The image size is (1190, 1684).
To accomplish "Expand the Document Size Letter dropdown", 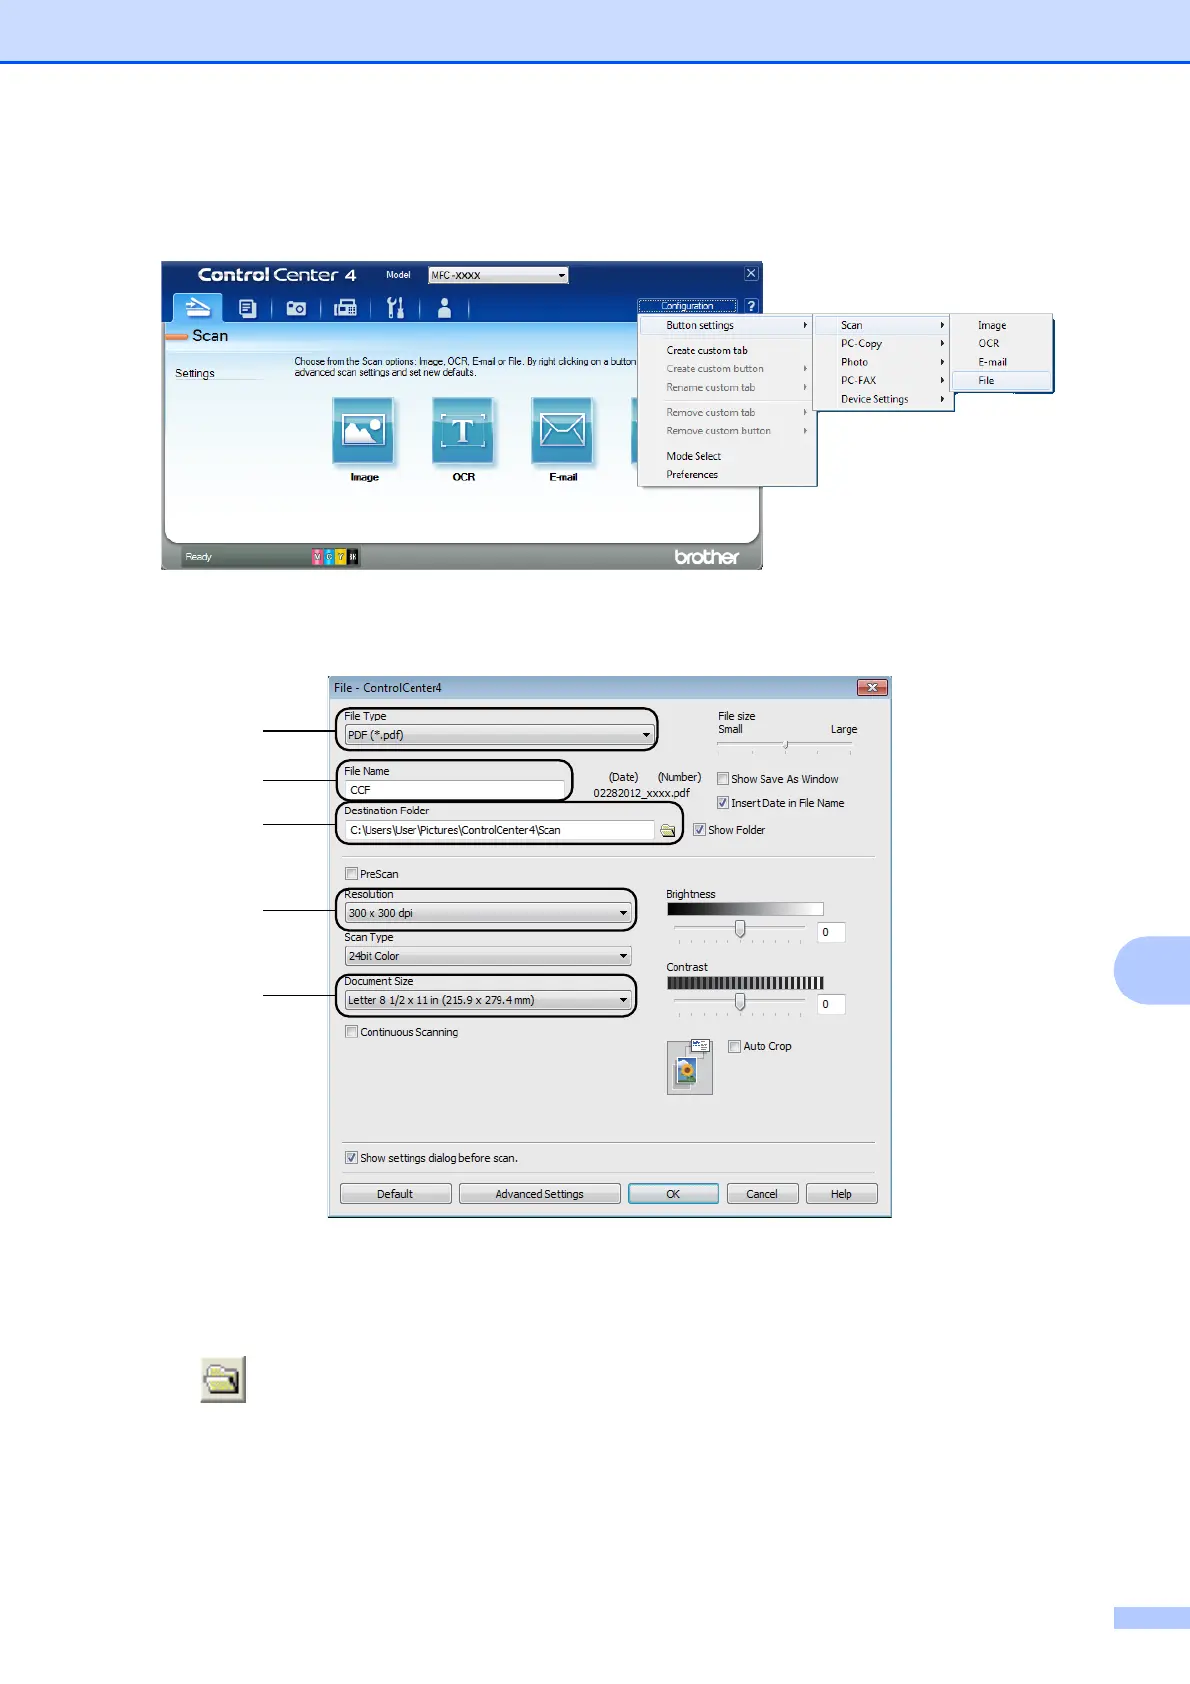I will click(488, 1000).
